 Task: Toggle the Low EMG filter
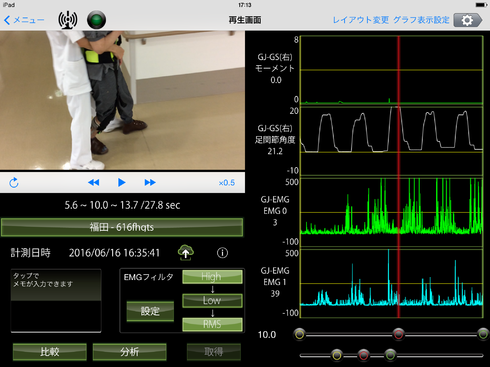212,300
